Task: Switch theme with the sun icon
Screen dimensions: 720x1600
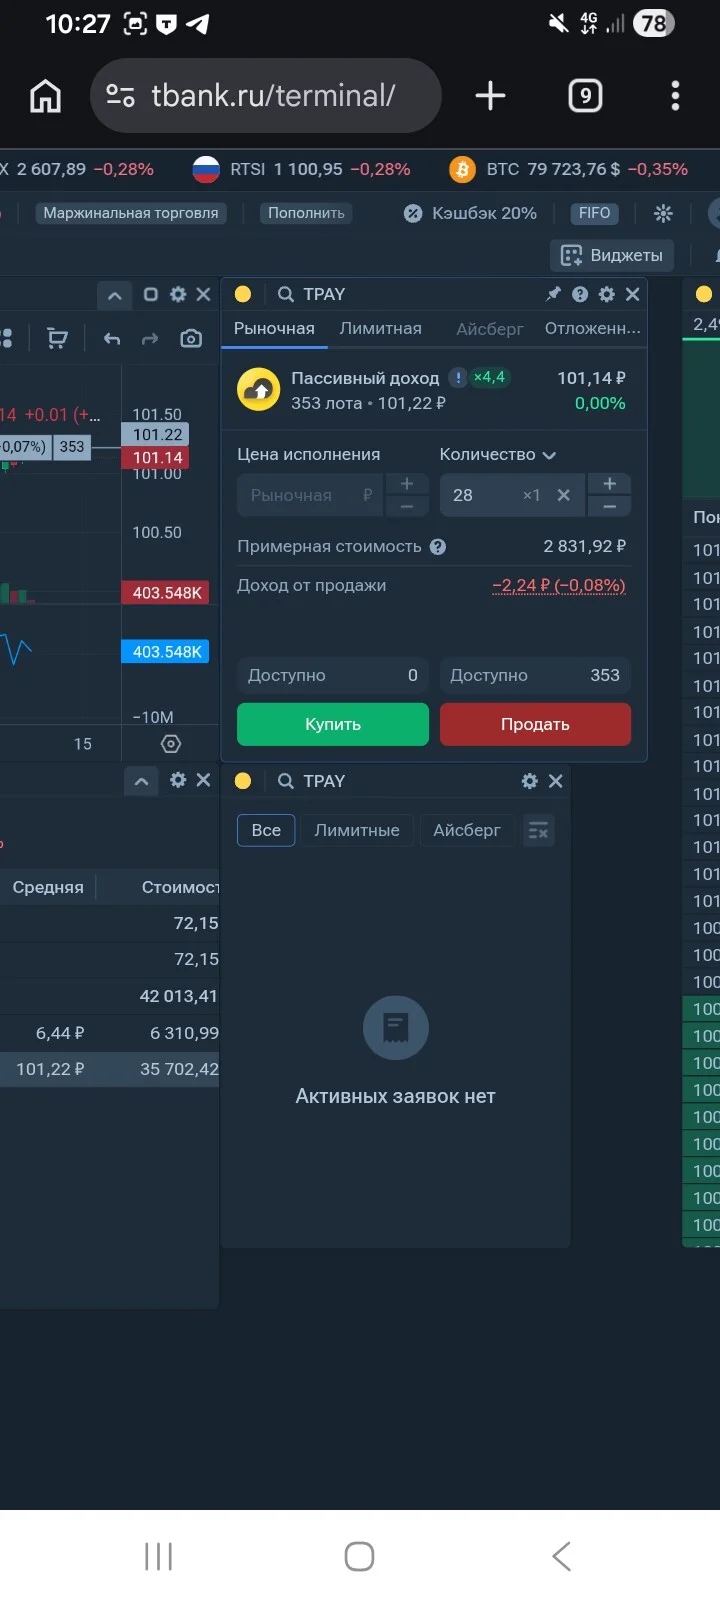Action: point(663,213)
